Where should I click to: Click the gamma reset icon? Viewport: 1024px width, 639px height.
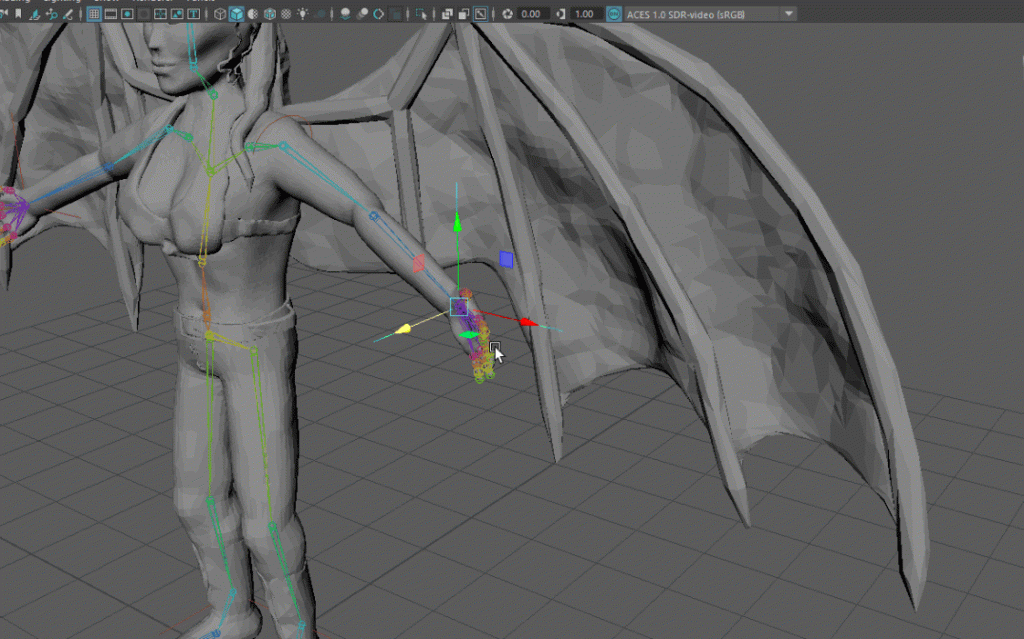pos(561,14)
